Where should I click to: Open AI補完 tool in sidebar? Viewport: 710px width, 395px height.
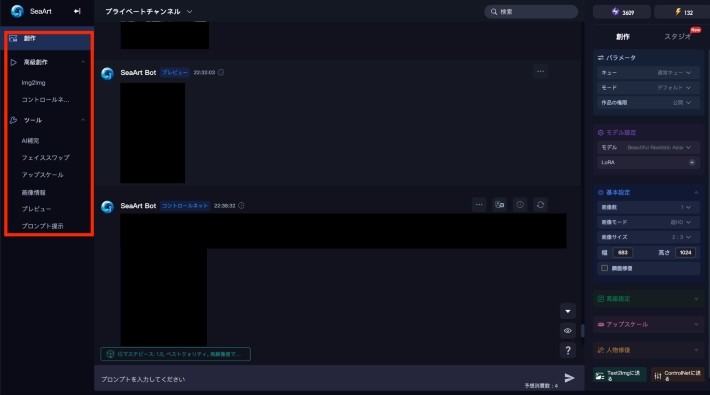(x=30, y=141)
